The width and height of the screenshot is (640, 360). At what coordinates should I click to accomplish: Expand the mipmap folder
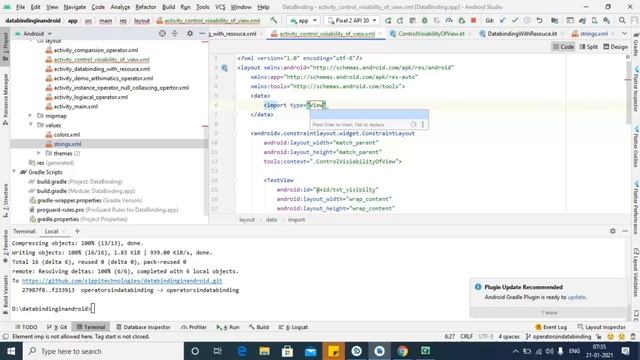pos(30,116)
